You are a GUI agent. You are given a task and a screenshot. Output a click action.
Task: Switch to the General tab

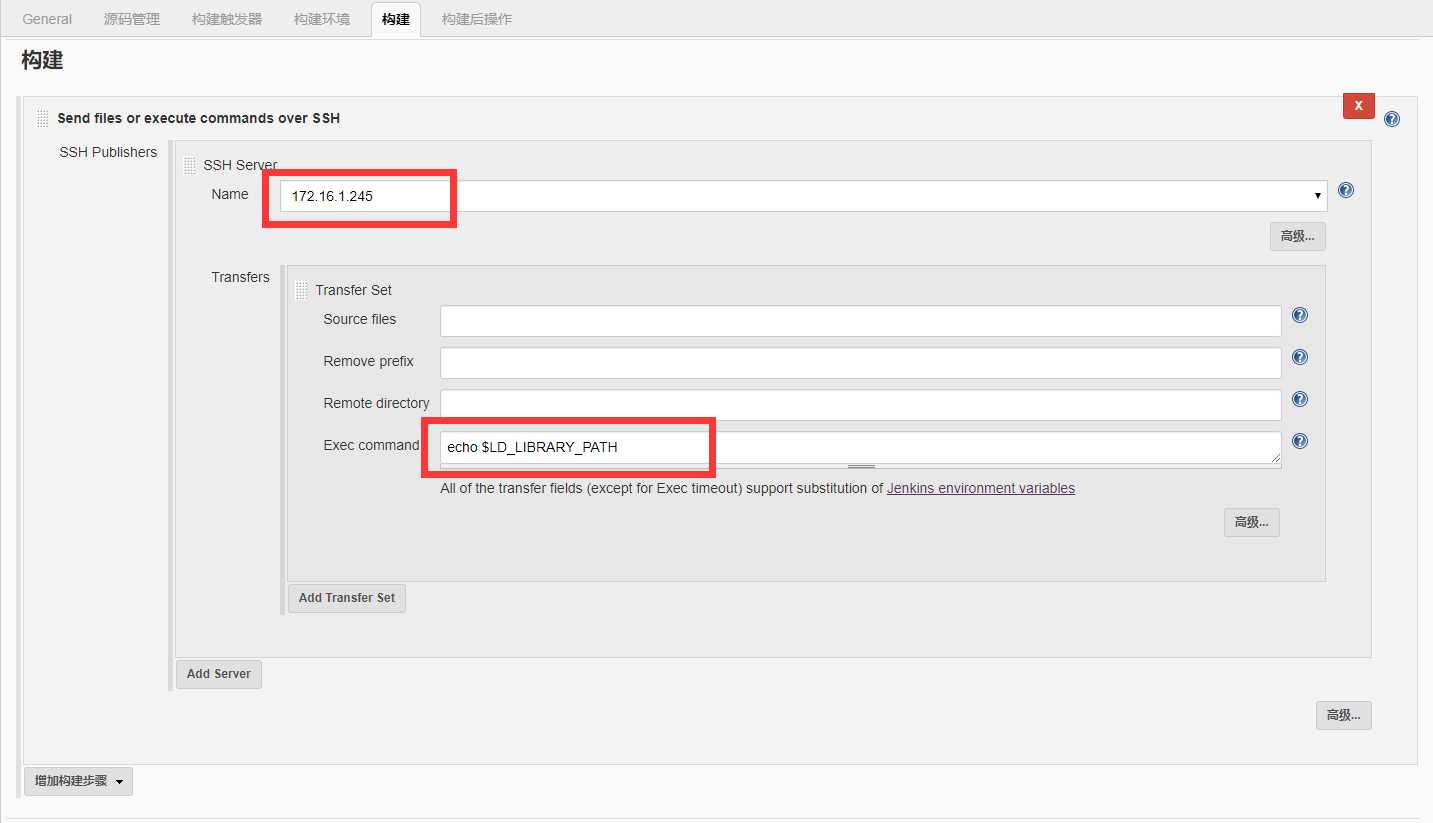pos(47,19)
